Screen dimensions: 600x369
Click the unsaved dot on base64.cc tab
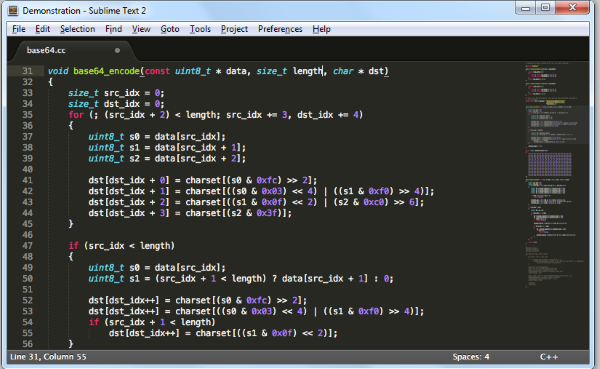117,51
